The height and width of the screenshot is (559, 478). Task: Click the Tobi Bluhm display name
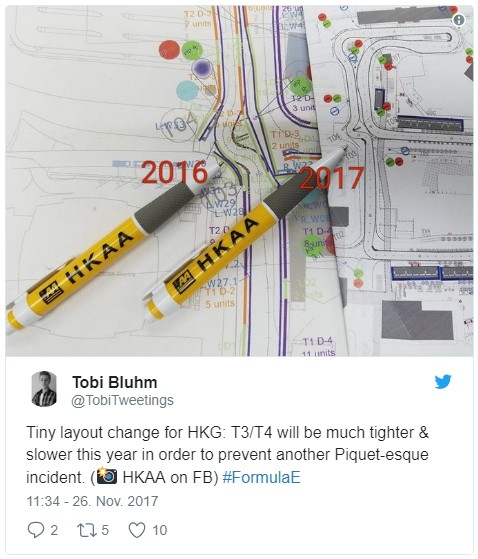pyautogui.click(x=115, y=382)
